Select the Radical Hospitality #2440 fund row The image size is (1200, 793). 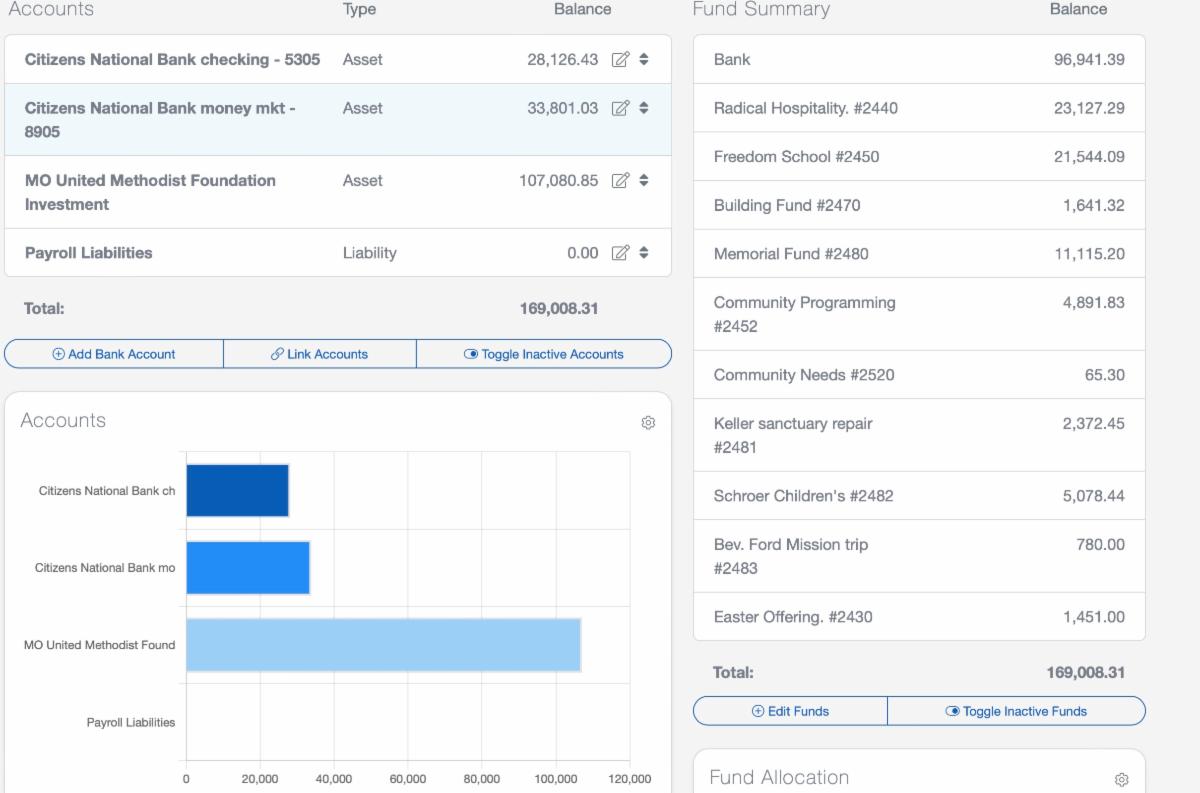pos(805,108)
